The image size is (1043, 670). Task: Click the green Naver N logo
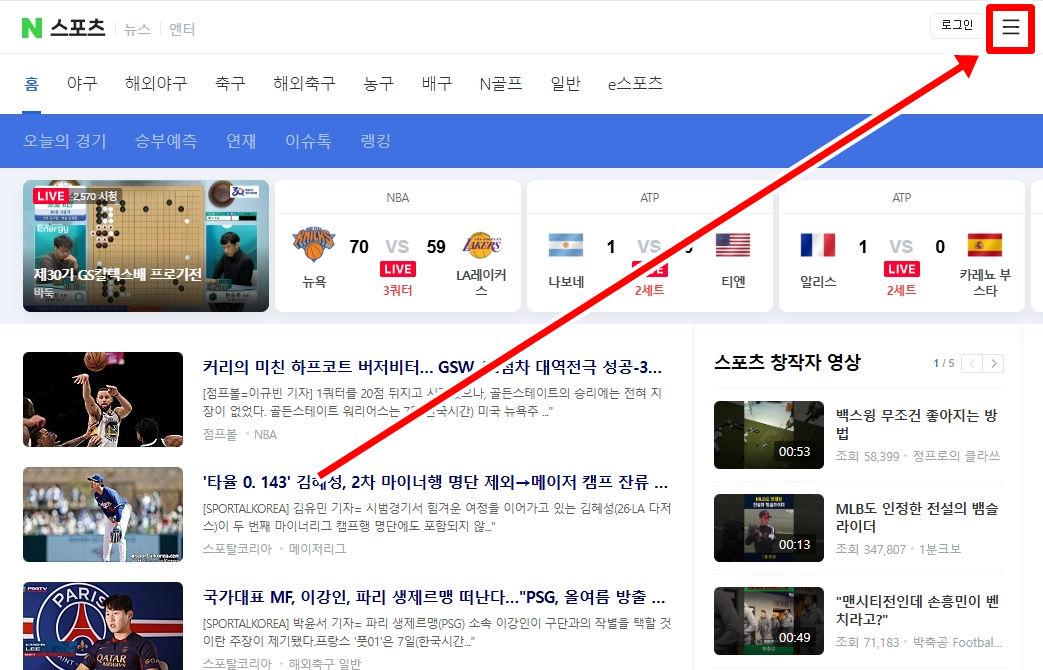coord(32,28)
